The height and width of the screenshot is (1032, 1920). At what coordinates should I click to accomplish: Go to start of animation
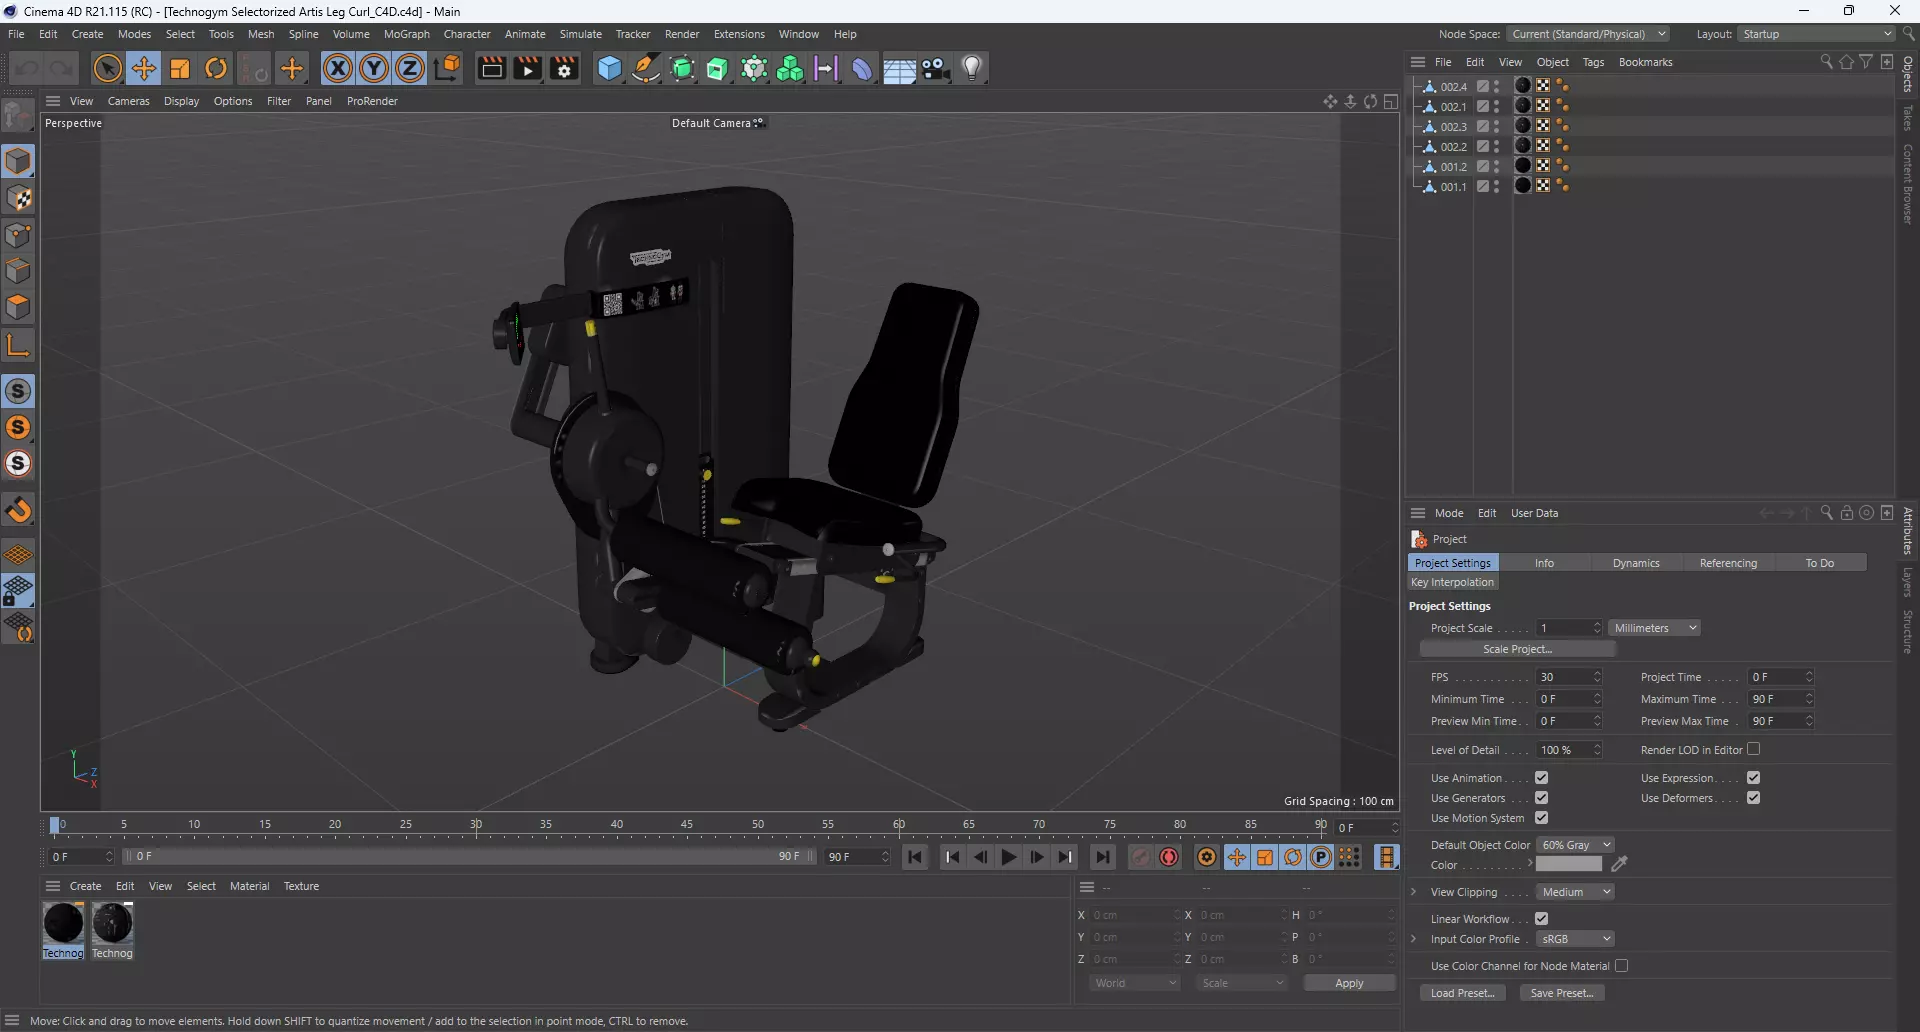[x=915, y=857]
